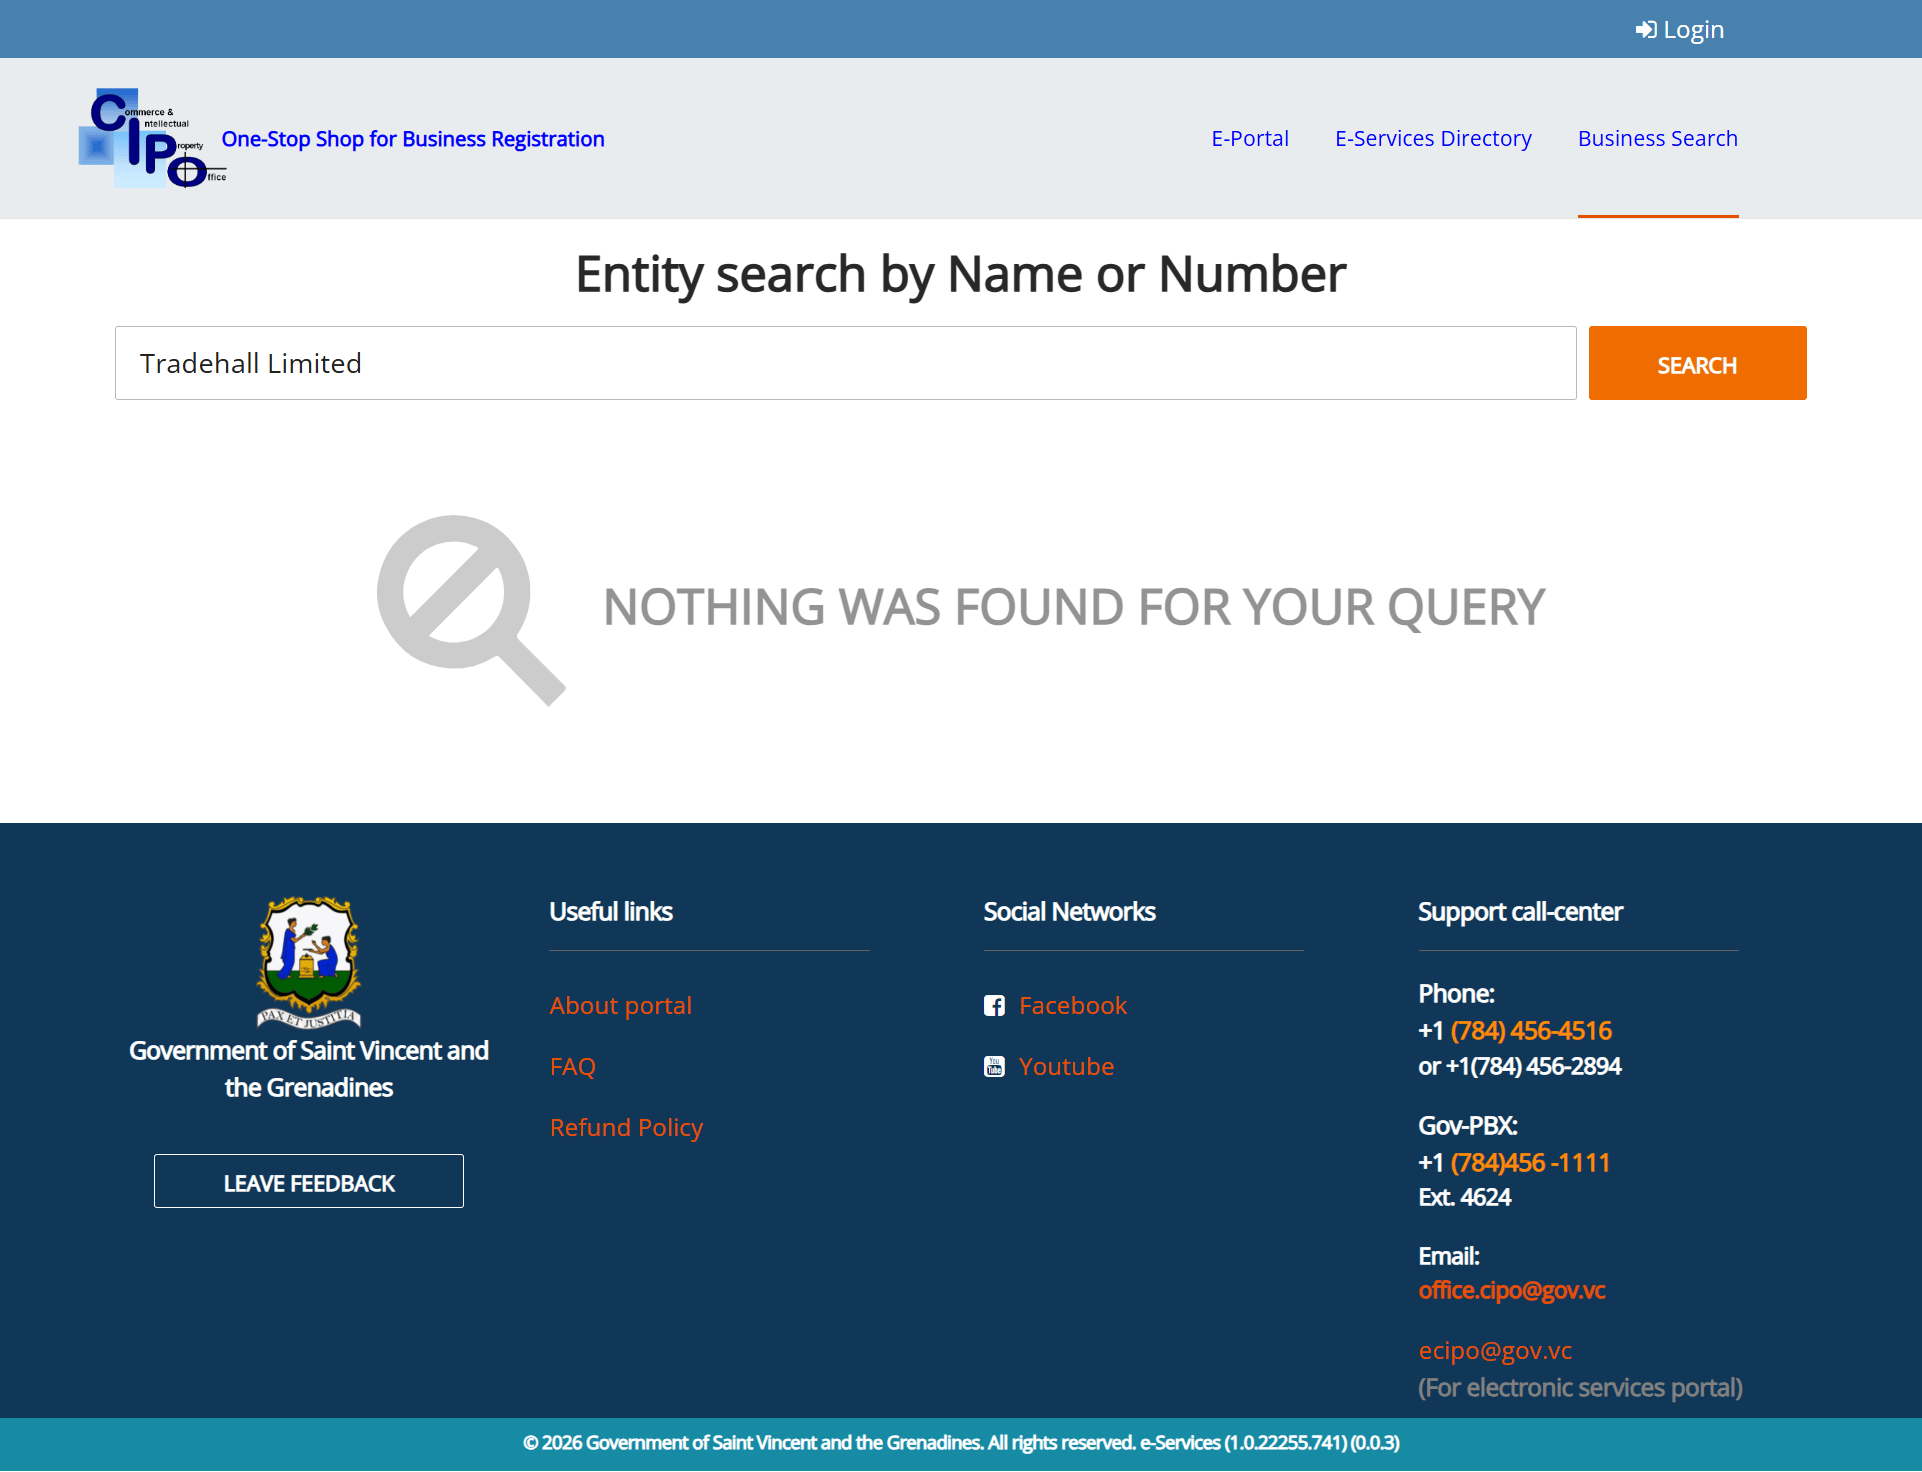
Task: Open the About portal link
Action: pyautogui.click(x=621, y=1006)
